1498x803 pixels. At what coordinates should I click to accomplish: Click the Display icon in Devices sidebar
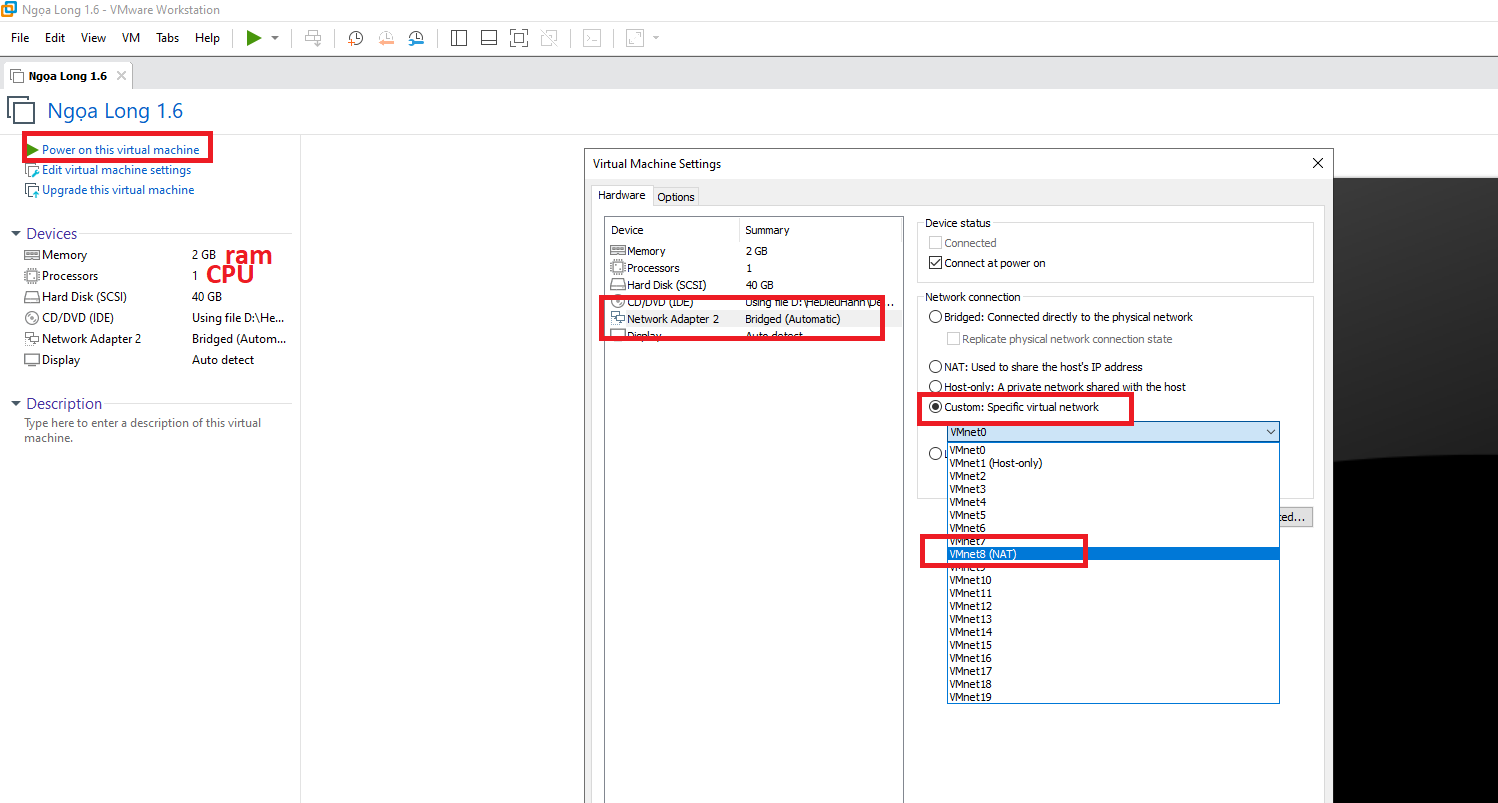click(32, 360)
